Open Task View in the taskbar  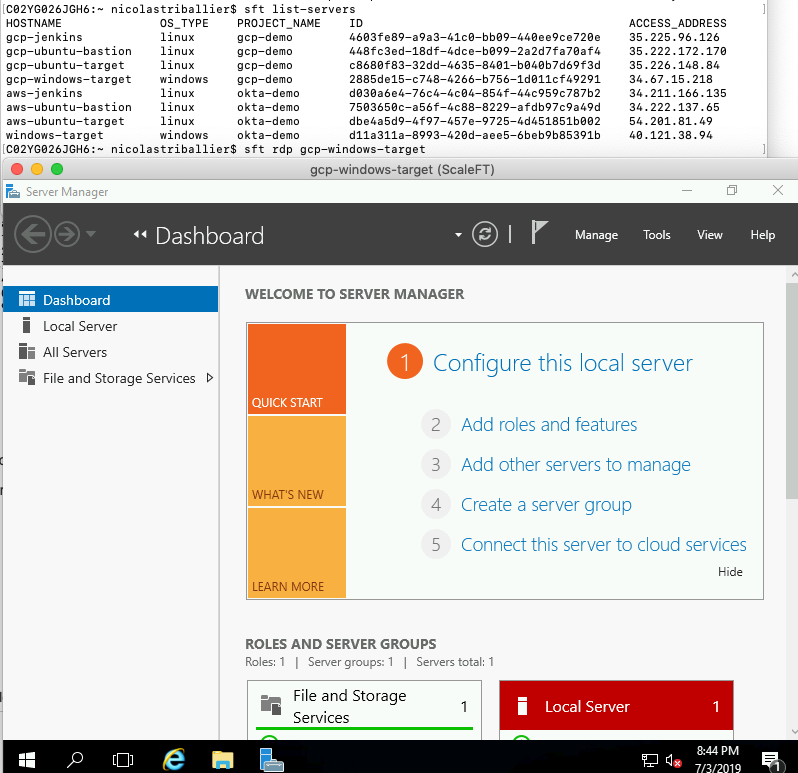click(122, 759)
